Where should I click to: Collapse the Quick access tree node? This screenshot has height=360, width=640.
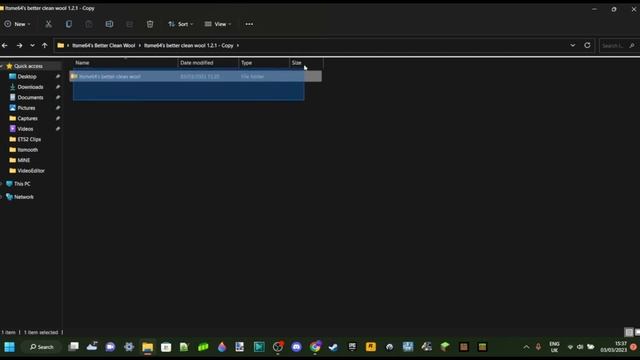pos(2,66)
